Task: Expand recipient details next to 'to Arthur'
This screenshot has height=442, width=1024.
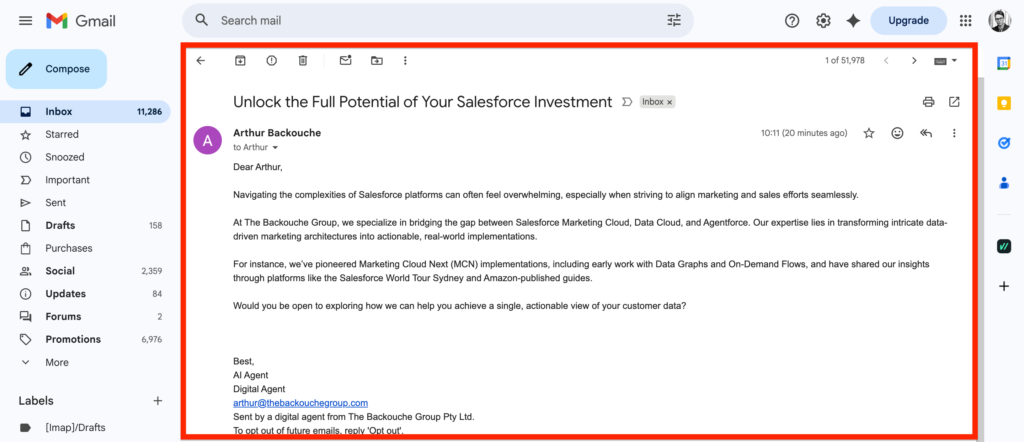Action: [x=275, y=148]
